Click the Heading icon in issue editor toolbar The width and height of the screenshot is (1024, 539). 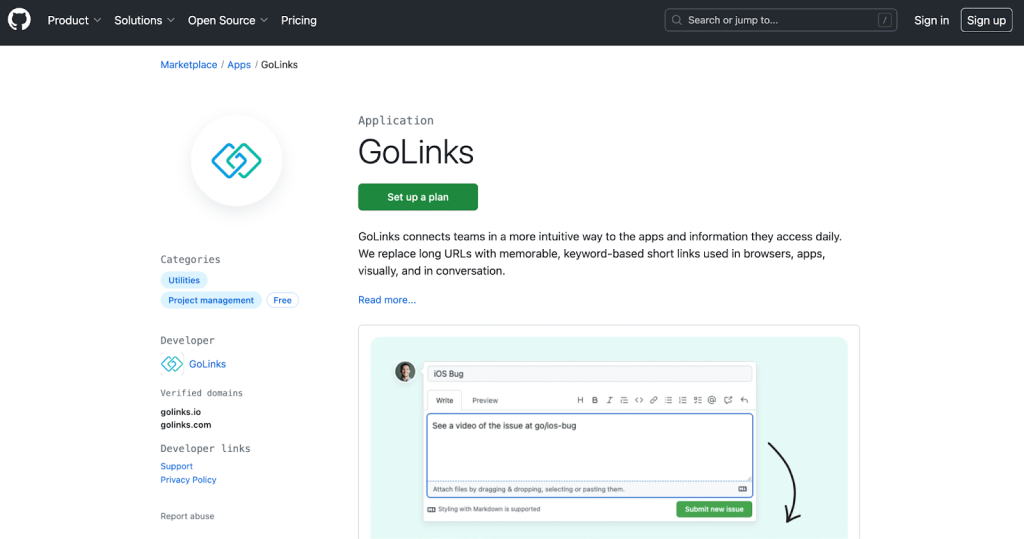click(x=580, y=400)
